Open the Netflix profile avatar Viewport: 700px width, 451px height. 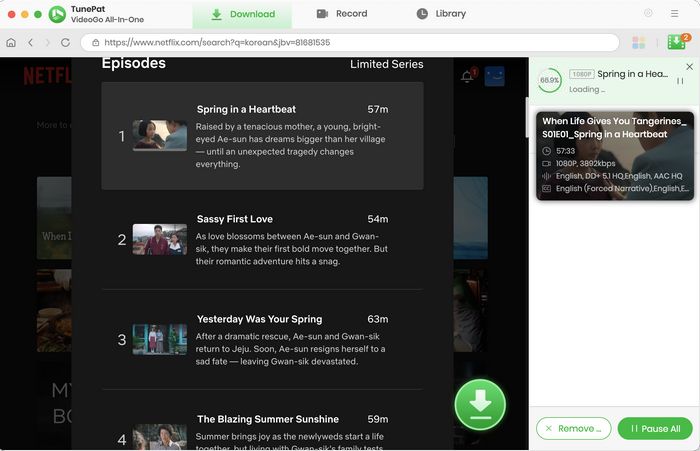click(x=496, y=76)
